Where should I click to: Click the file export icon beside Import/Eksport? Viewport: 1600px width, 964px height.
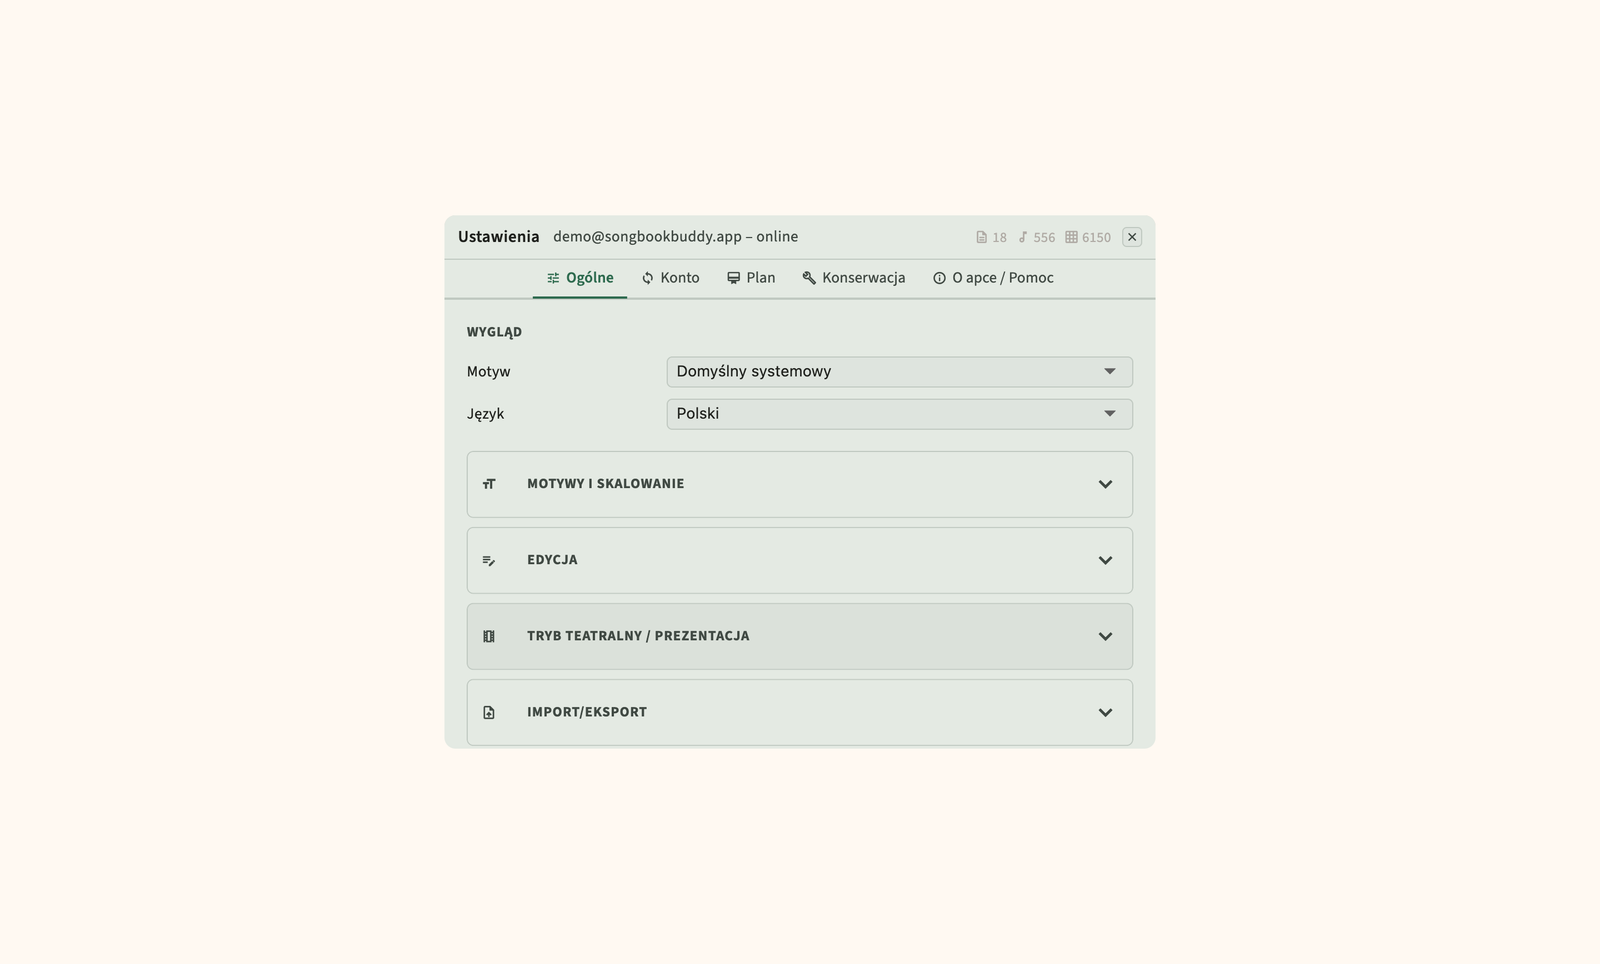tap(489, 712)
